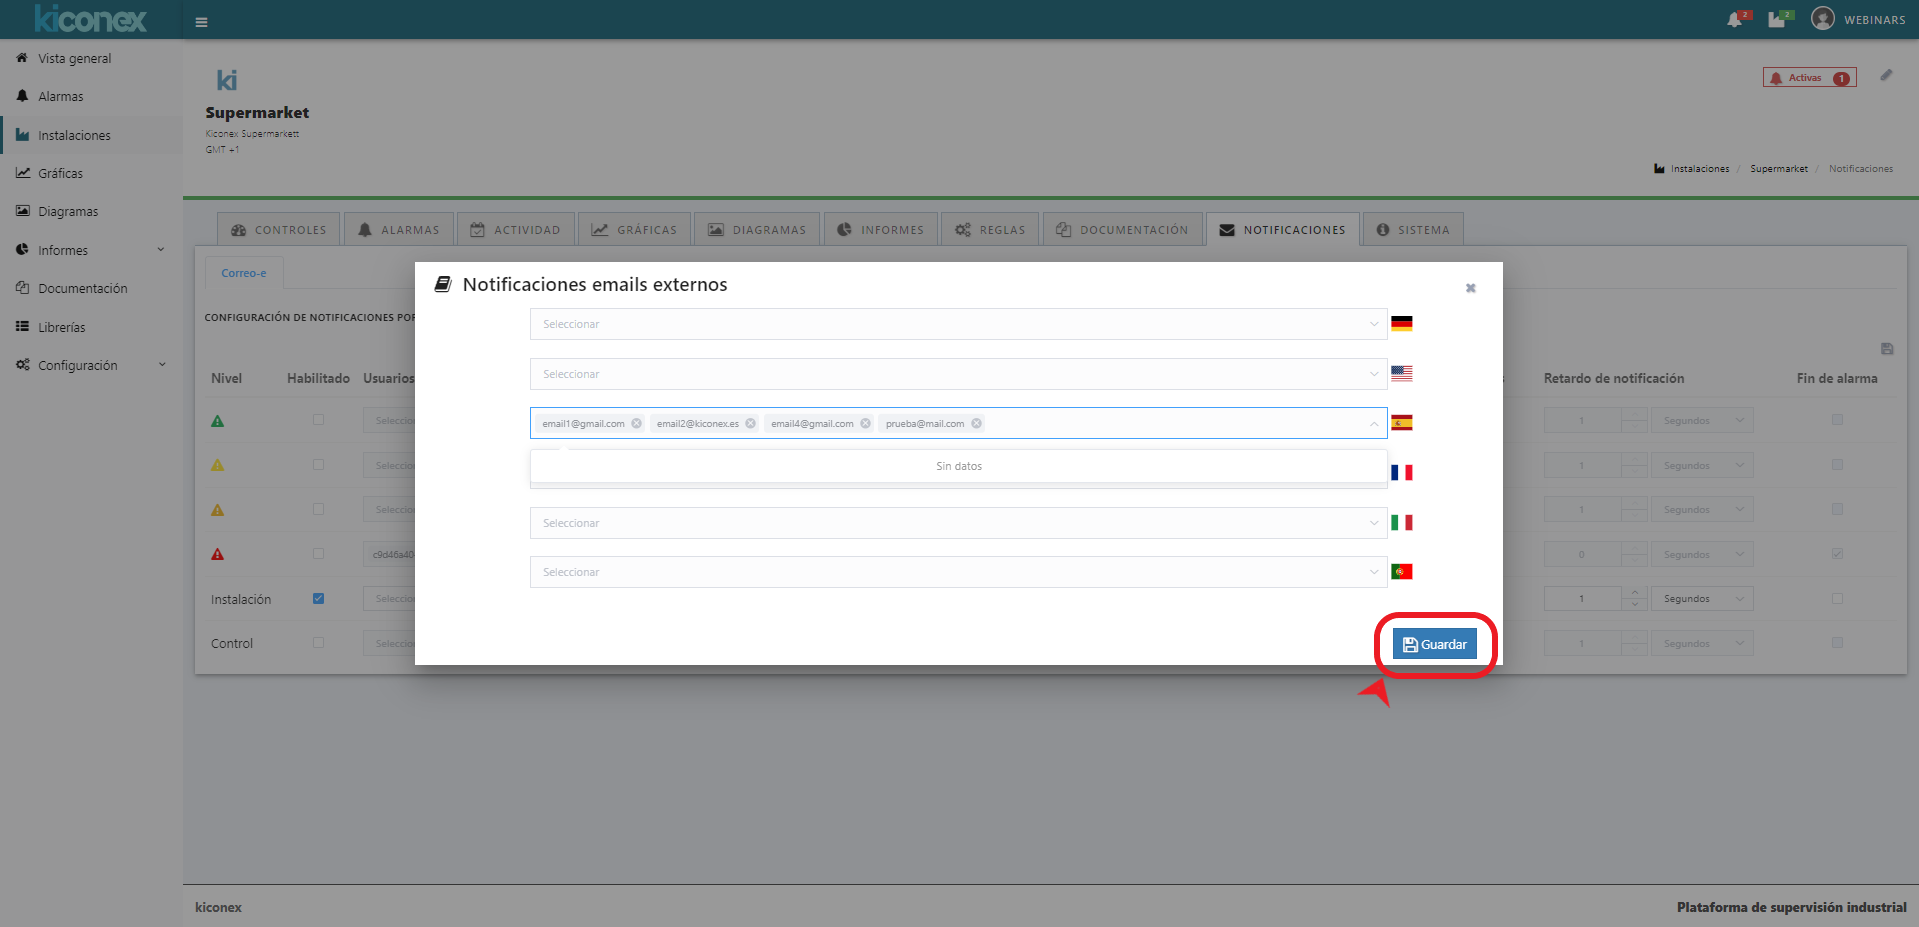
Task: Click the Portuguese flag icon
Action: 1402,572
